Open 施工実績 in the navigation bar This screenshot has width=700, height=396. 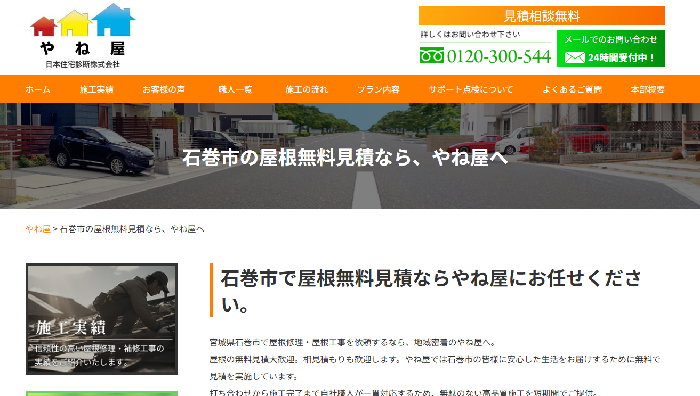(x=96, y=89)
